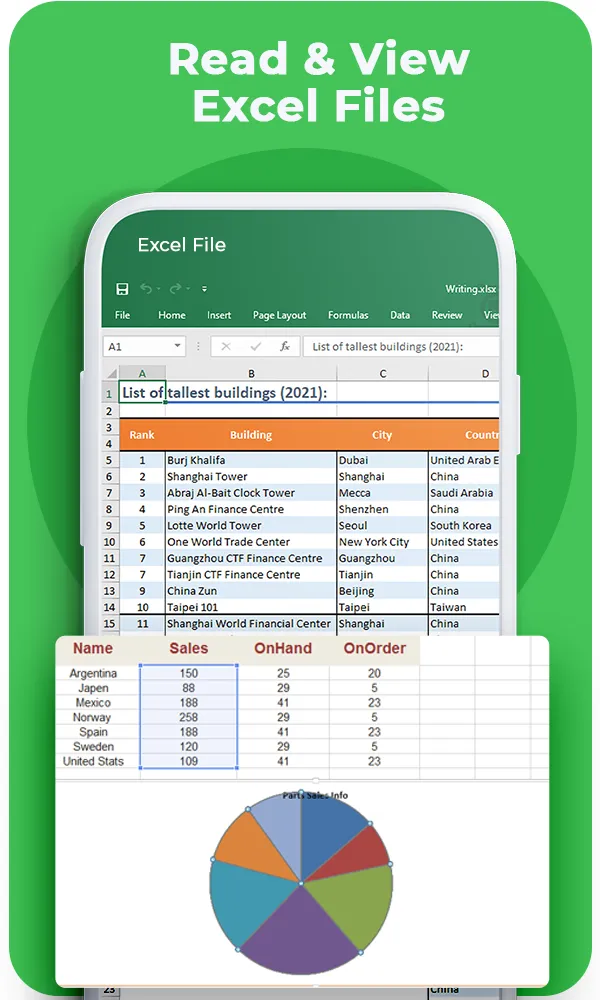Click the Redo arrow icon
This screenshot has height=1000, width=600.
click(175, 289)
